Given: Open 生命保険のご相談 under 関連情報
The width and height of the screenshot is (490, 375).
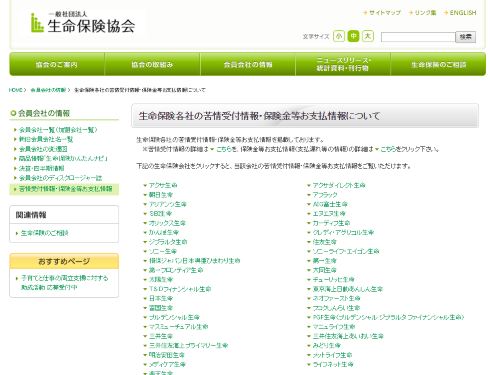Looking at the screenshot, I should click(45, 233).
